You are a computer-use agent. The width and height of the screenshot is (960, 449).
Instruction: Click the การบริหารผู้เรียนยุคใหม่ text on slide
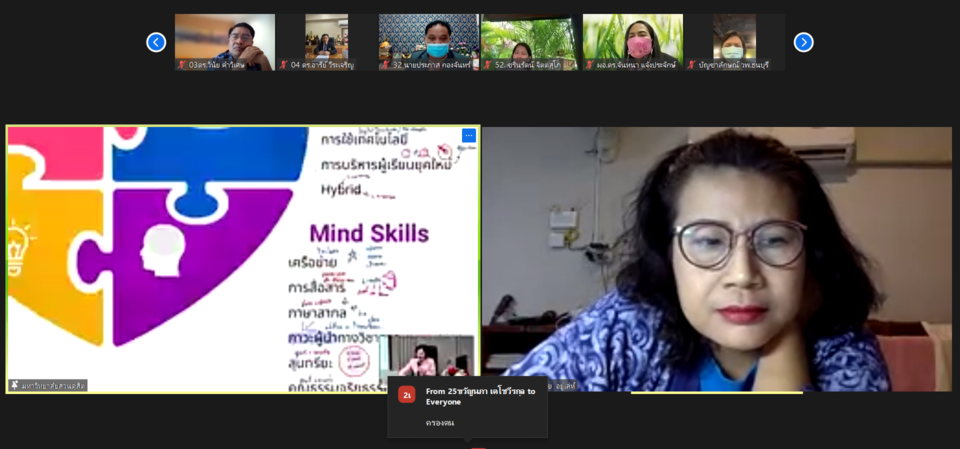(x=386, y=165)
